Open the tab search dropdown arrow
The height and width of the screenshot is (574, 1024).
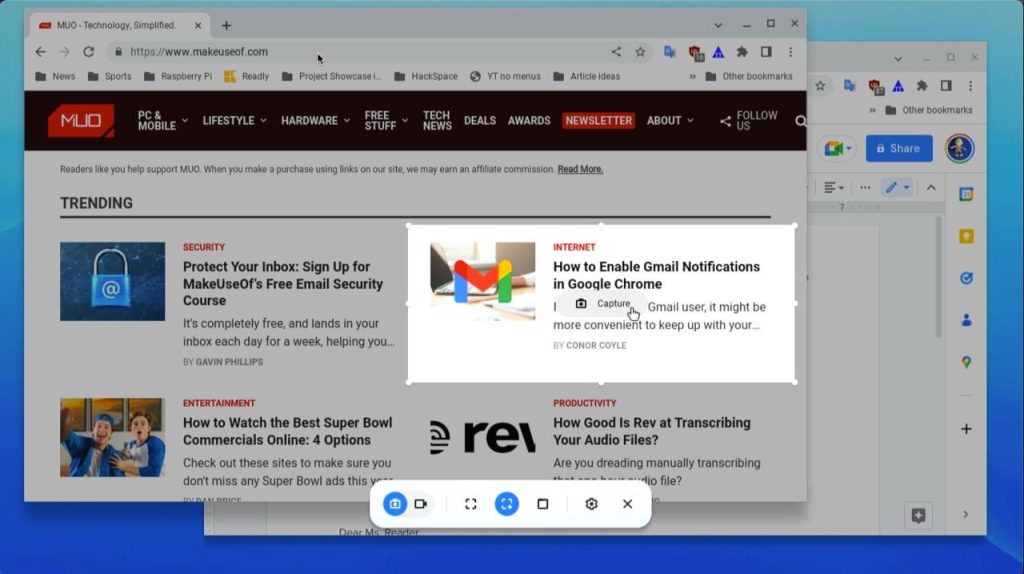click(718, 25)
